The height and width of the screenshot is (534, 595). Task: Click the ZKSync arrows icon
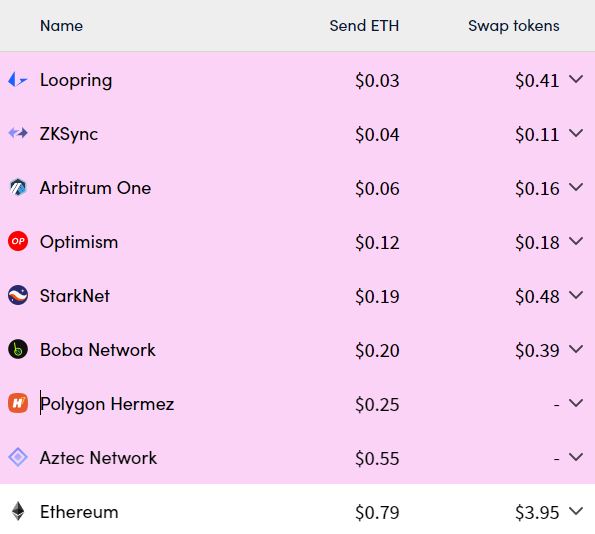tap(18, 133)
